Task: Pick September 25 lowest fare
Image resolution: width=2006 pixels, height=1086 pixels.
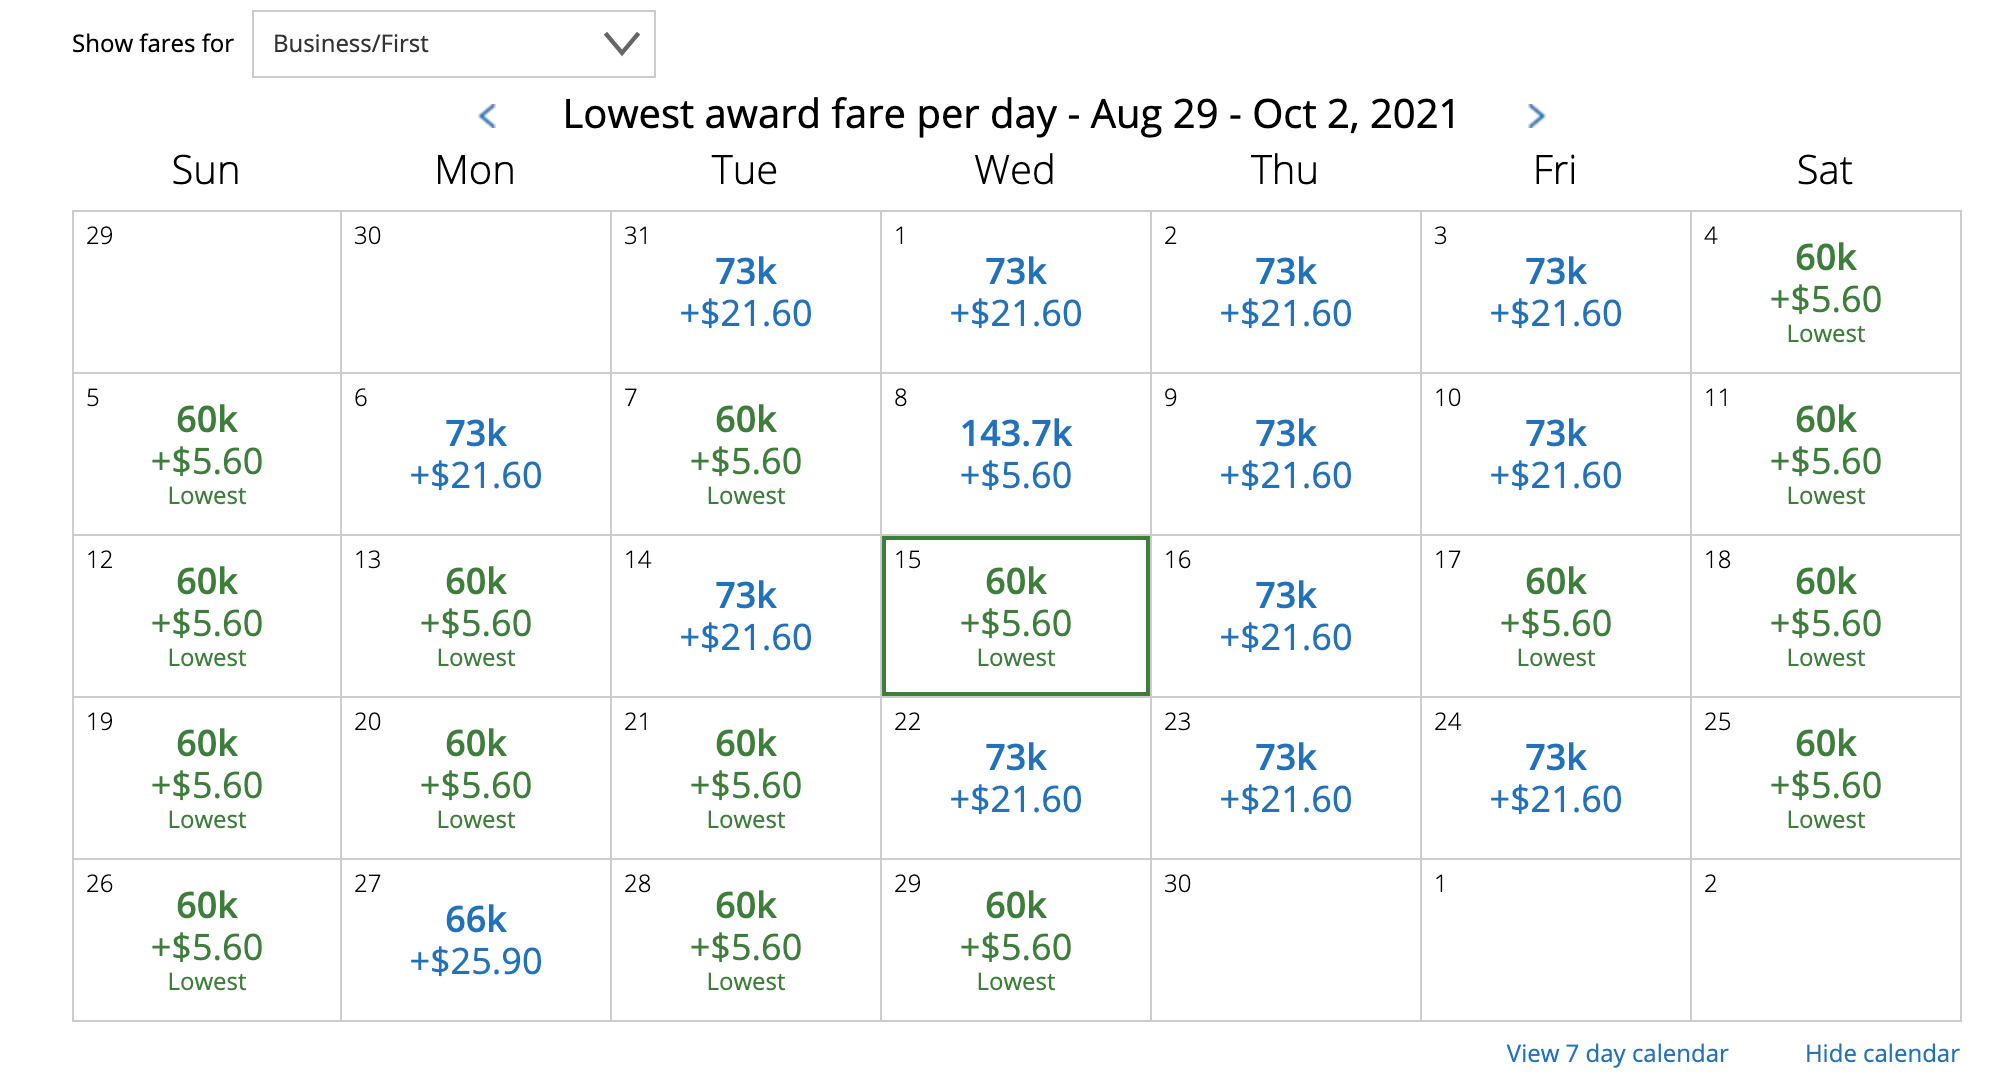Action: point(1826,778)
